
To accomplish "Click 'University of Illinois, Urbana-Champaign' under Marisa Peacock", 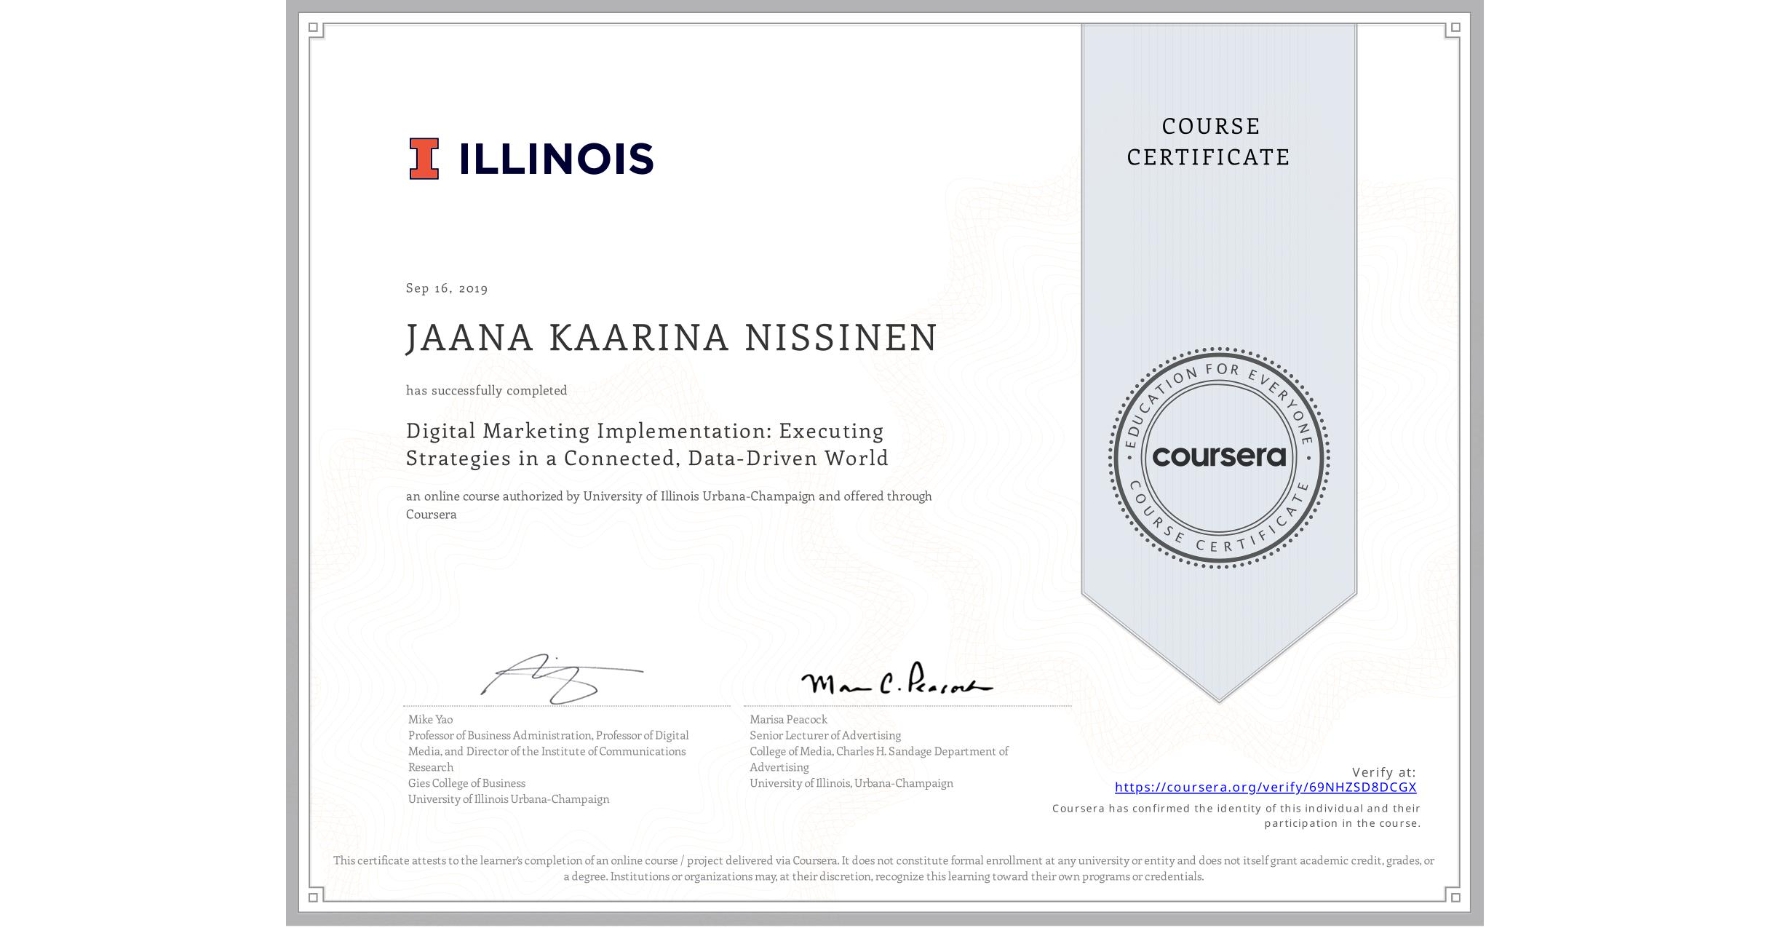I will [x=851, y=783].
